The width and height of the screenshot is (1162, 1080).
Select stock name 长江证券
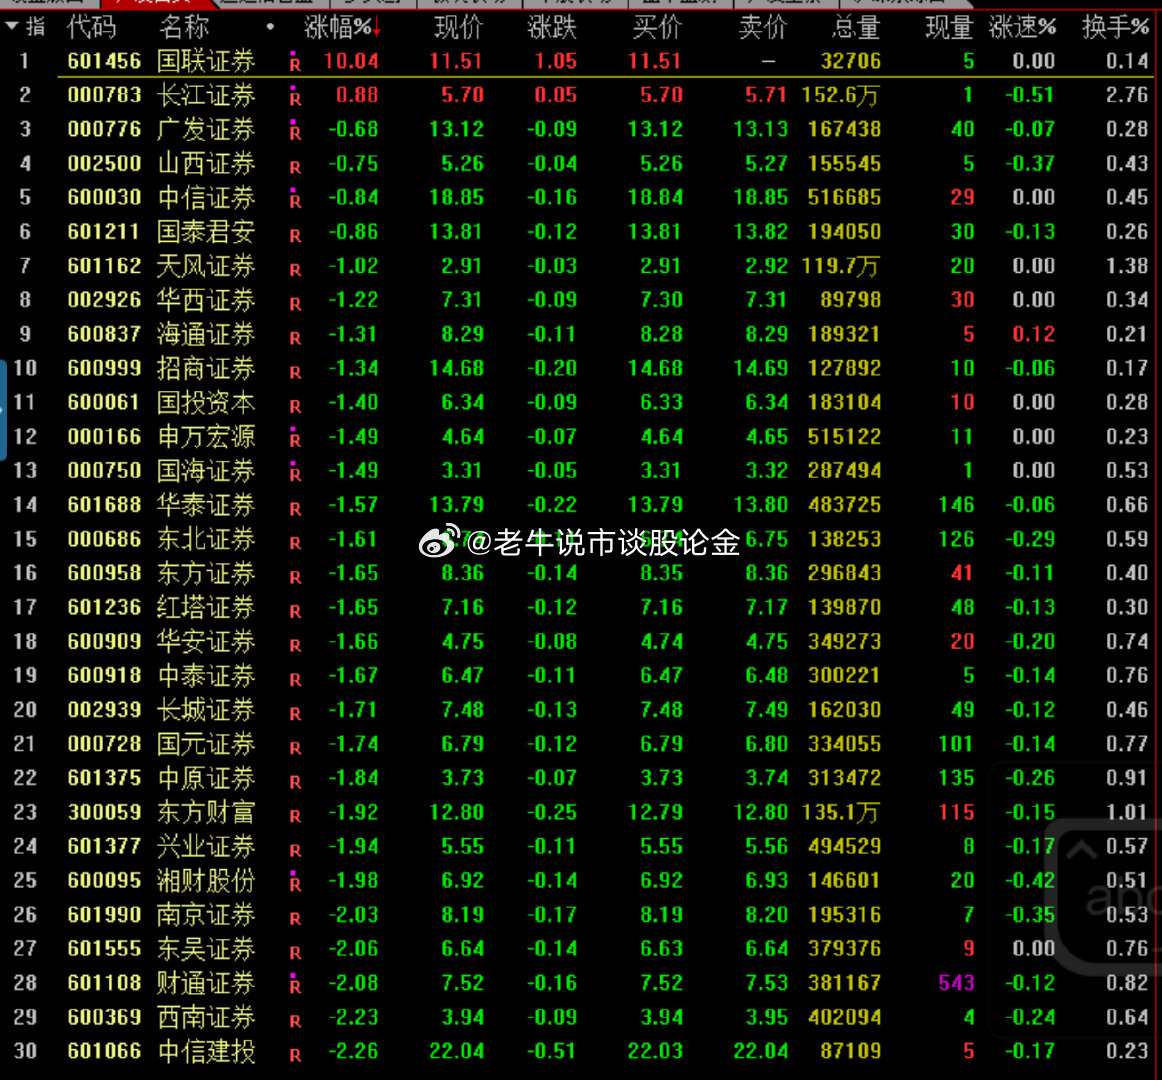206,95
